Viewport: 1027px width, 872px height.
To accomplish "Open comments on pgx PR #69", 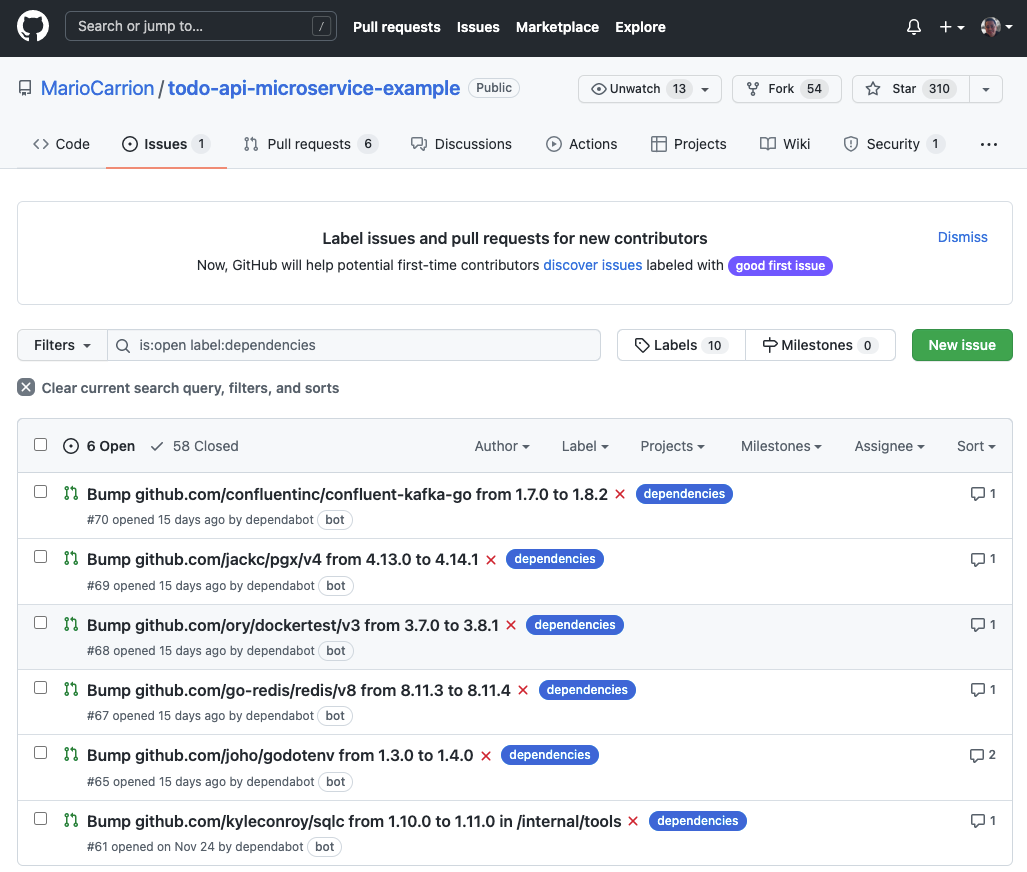I will pos(983,559).
